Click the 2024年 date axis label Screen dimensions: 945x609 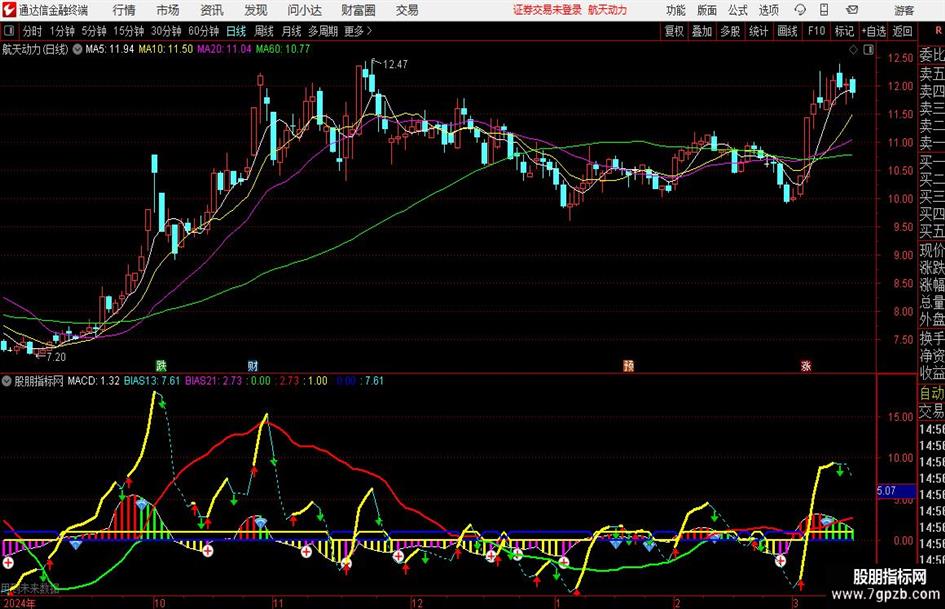19,603
